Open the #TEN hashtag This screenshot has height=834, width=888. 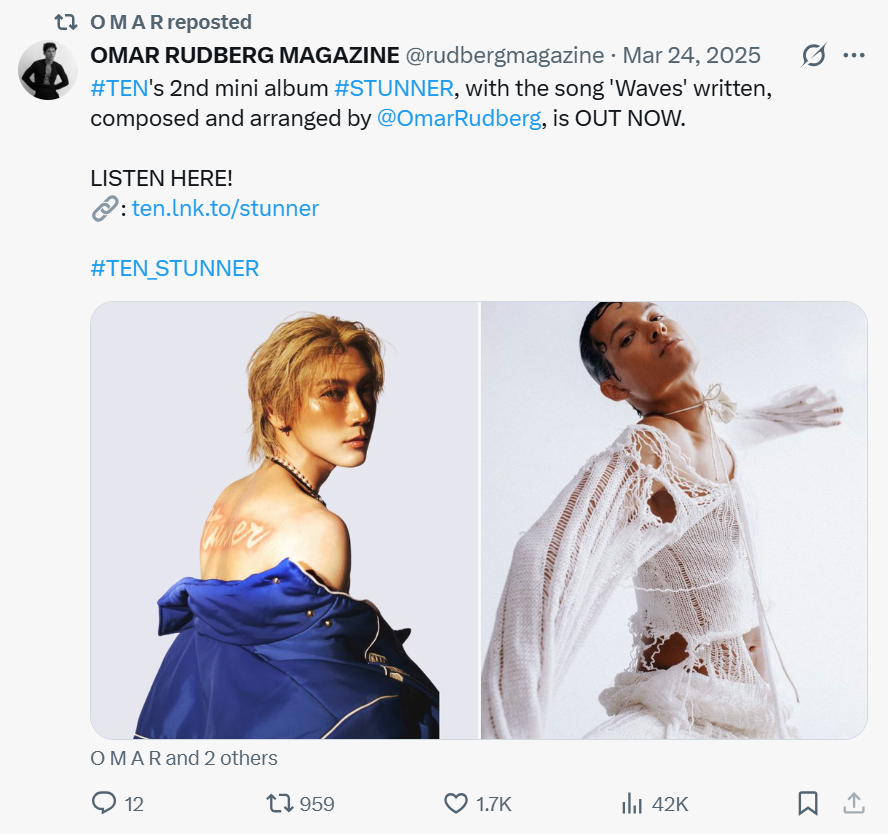coord(119,88)
